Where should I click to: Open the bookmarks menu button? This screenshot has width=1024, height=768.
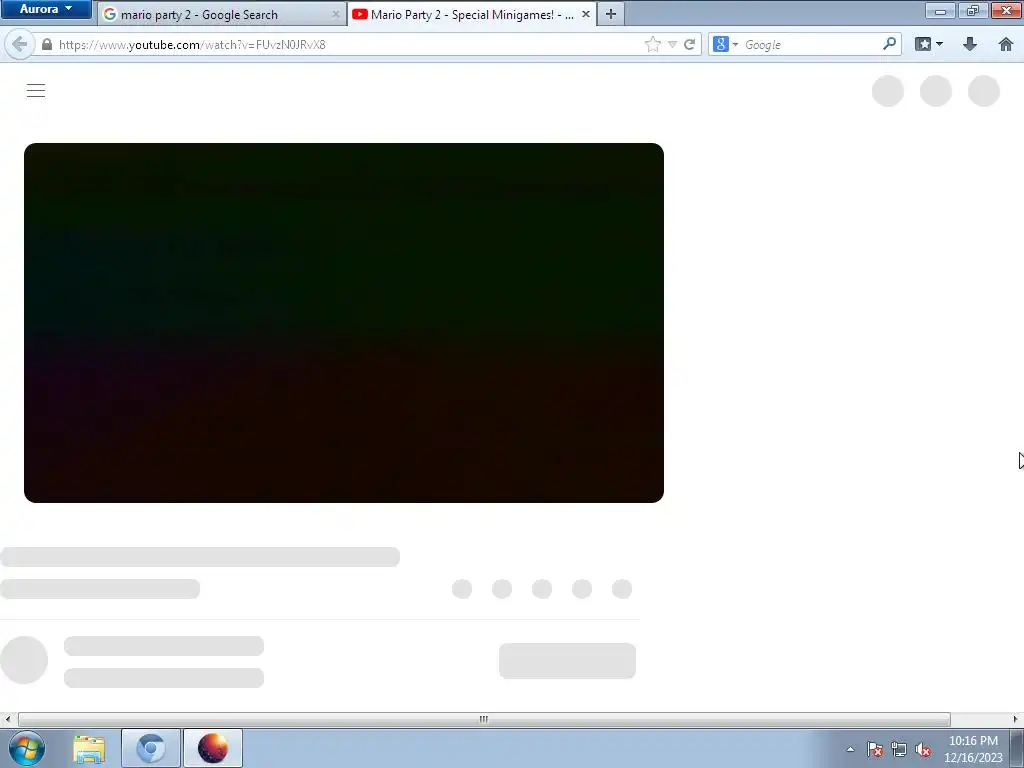(x=929, y=44)
